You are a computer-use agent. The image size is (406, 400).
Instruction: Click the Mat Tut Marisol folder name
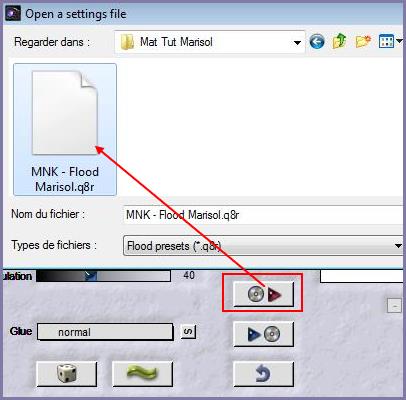pos(176,42)
